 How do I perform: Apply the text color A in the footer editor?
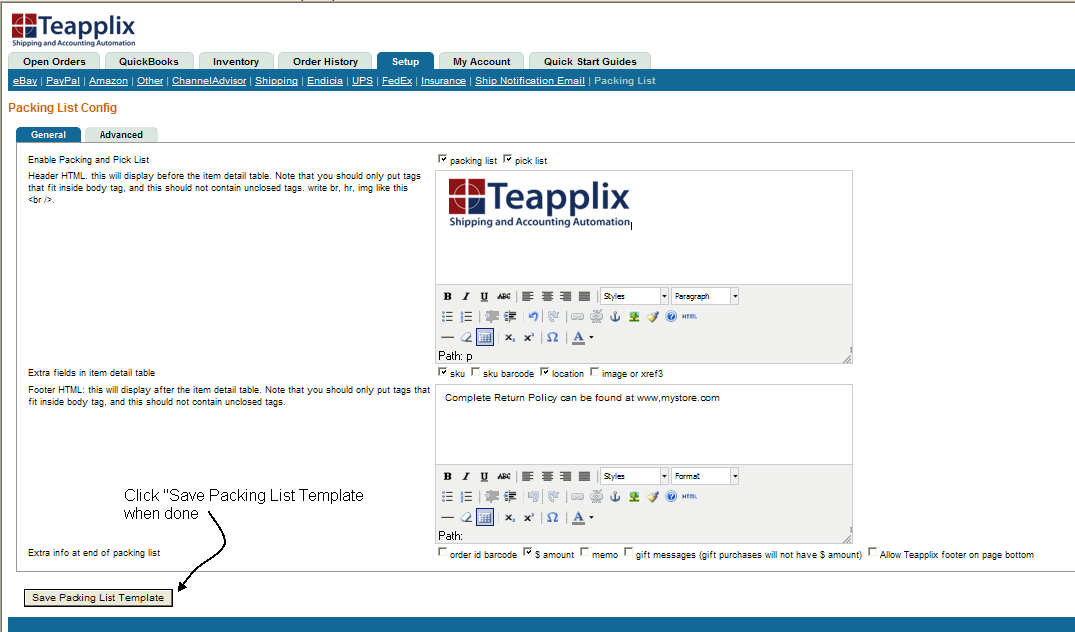pyautogui.click(x=579, y=518)
